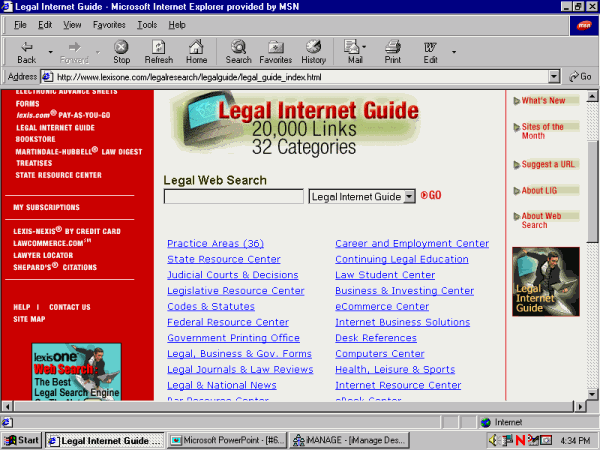Open the Favorites menu
This screenshot has width=600, height=450.
pos(109,24)
